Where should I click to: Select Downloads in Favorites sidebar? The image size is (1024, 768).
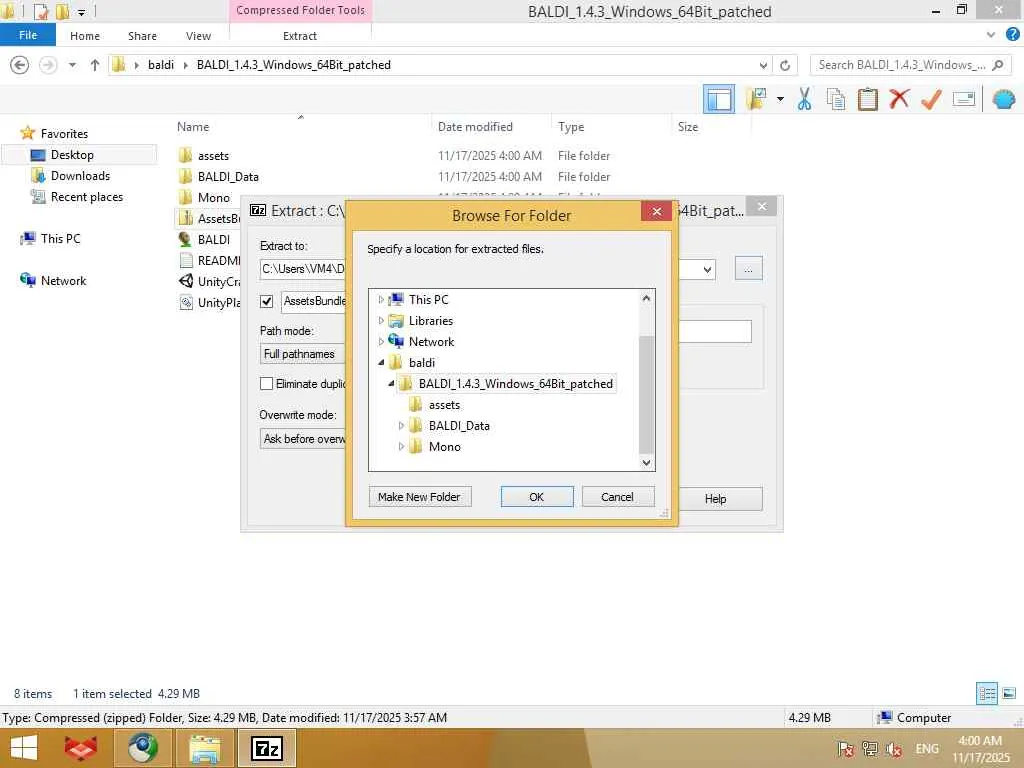tap(80, 176)
